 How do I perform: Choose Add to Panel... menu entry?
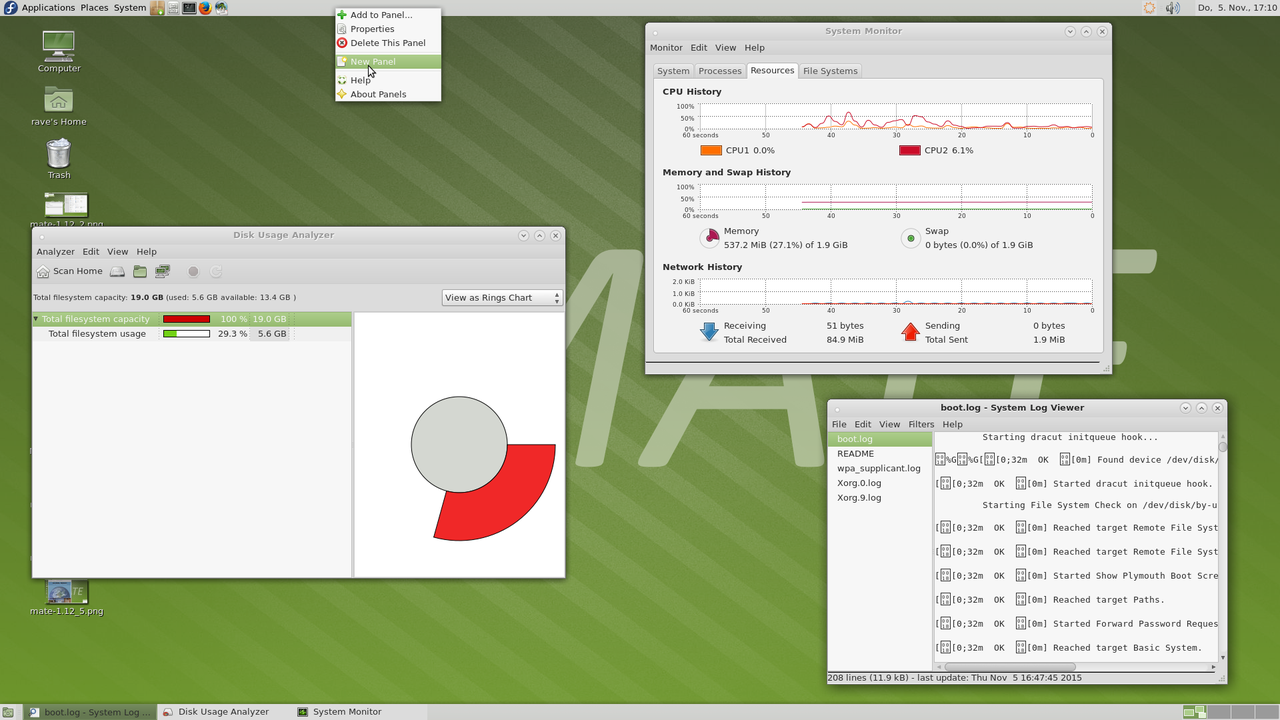(380, 15)
